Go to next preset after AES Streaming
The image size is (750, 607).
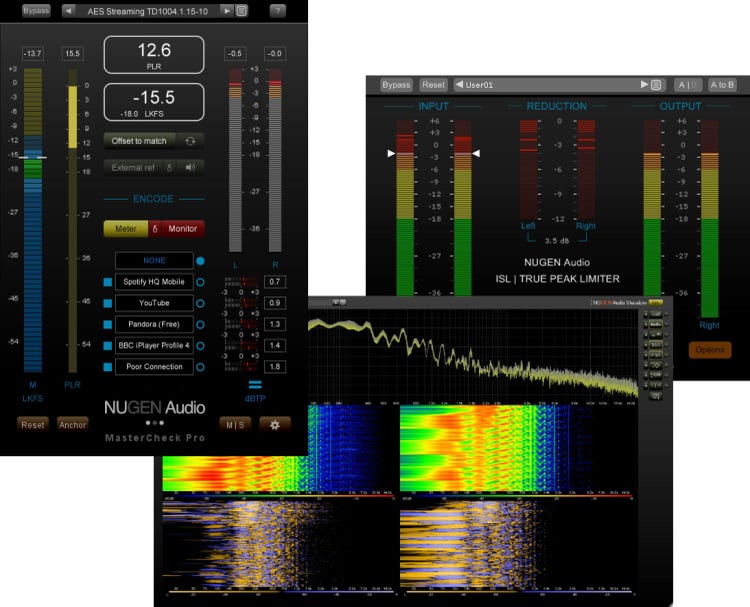tap(228, 11)
